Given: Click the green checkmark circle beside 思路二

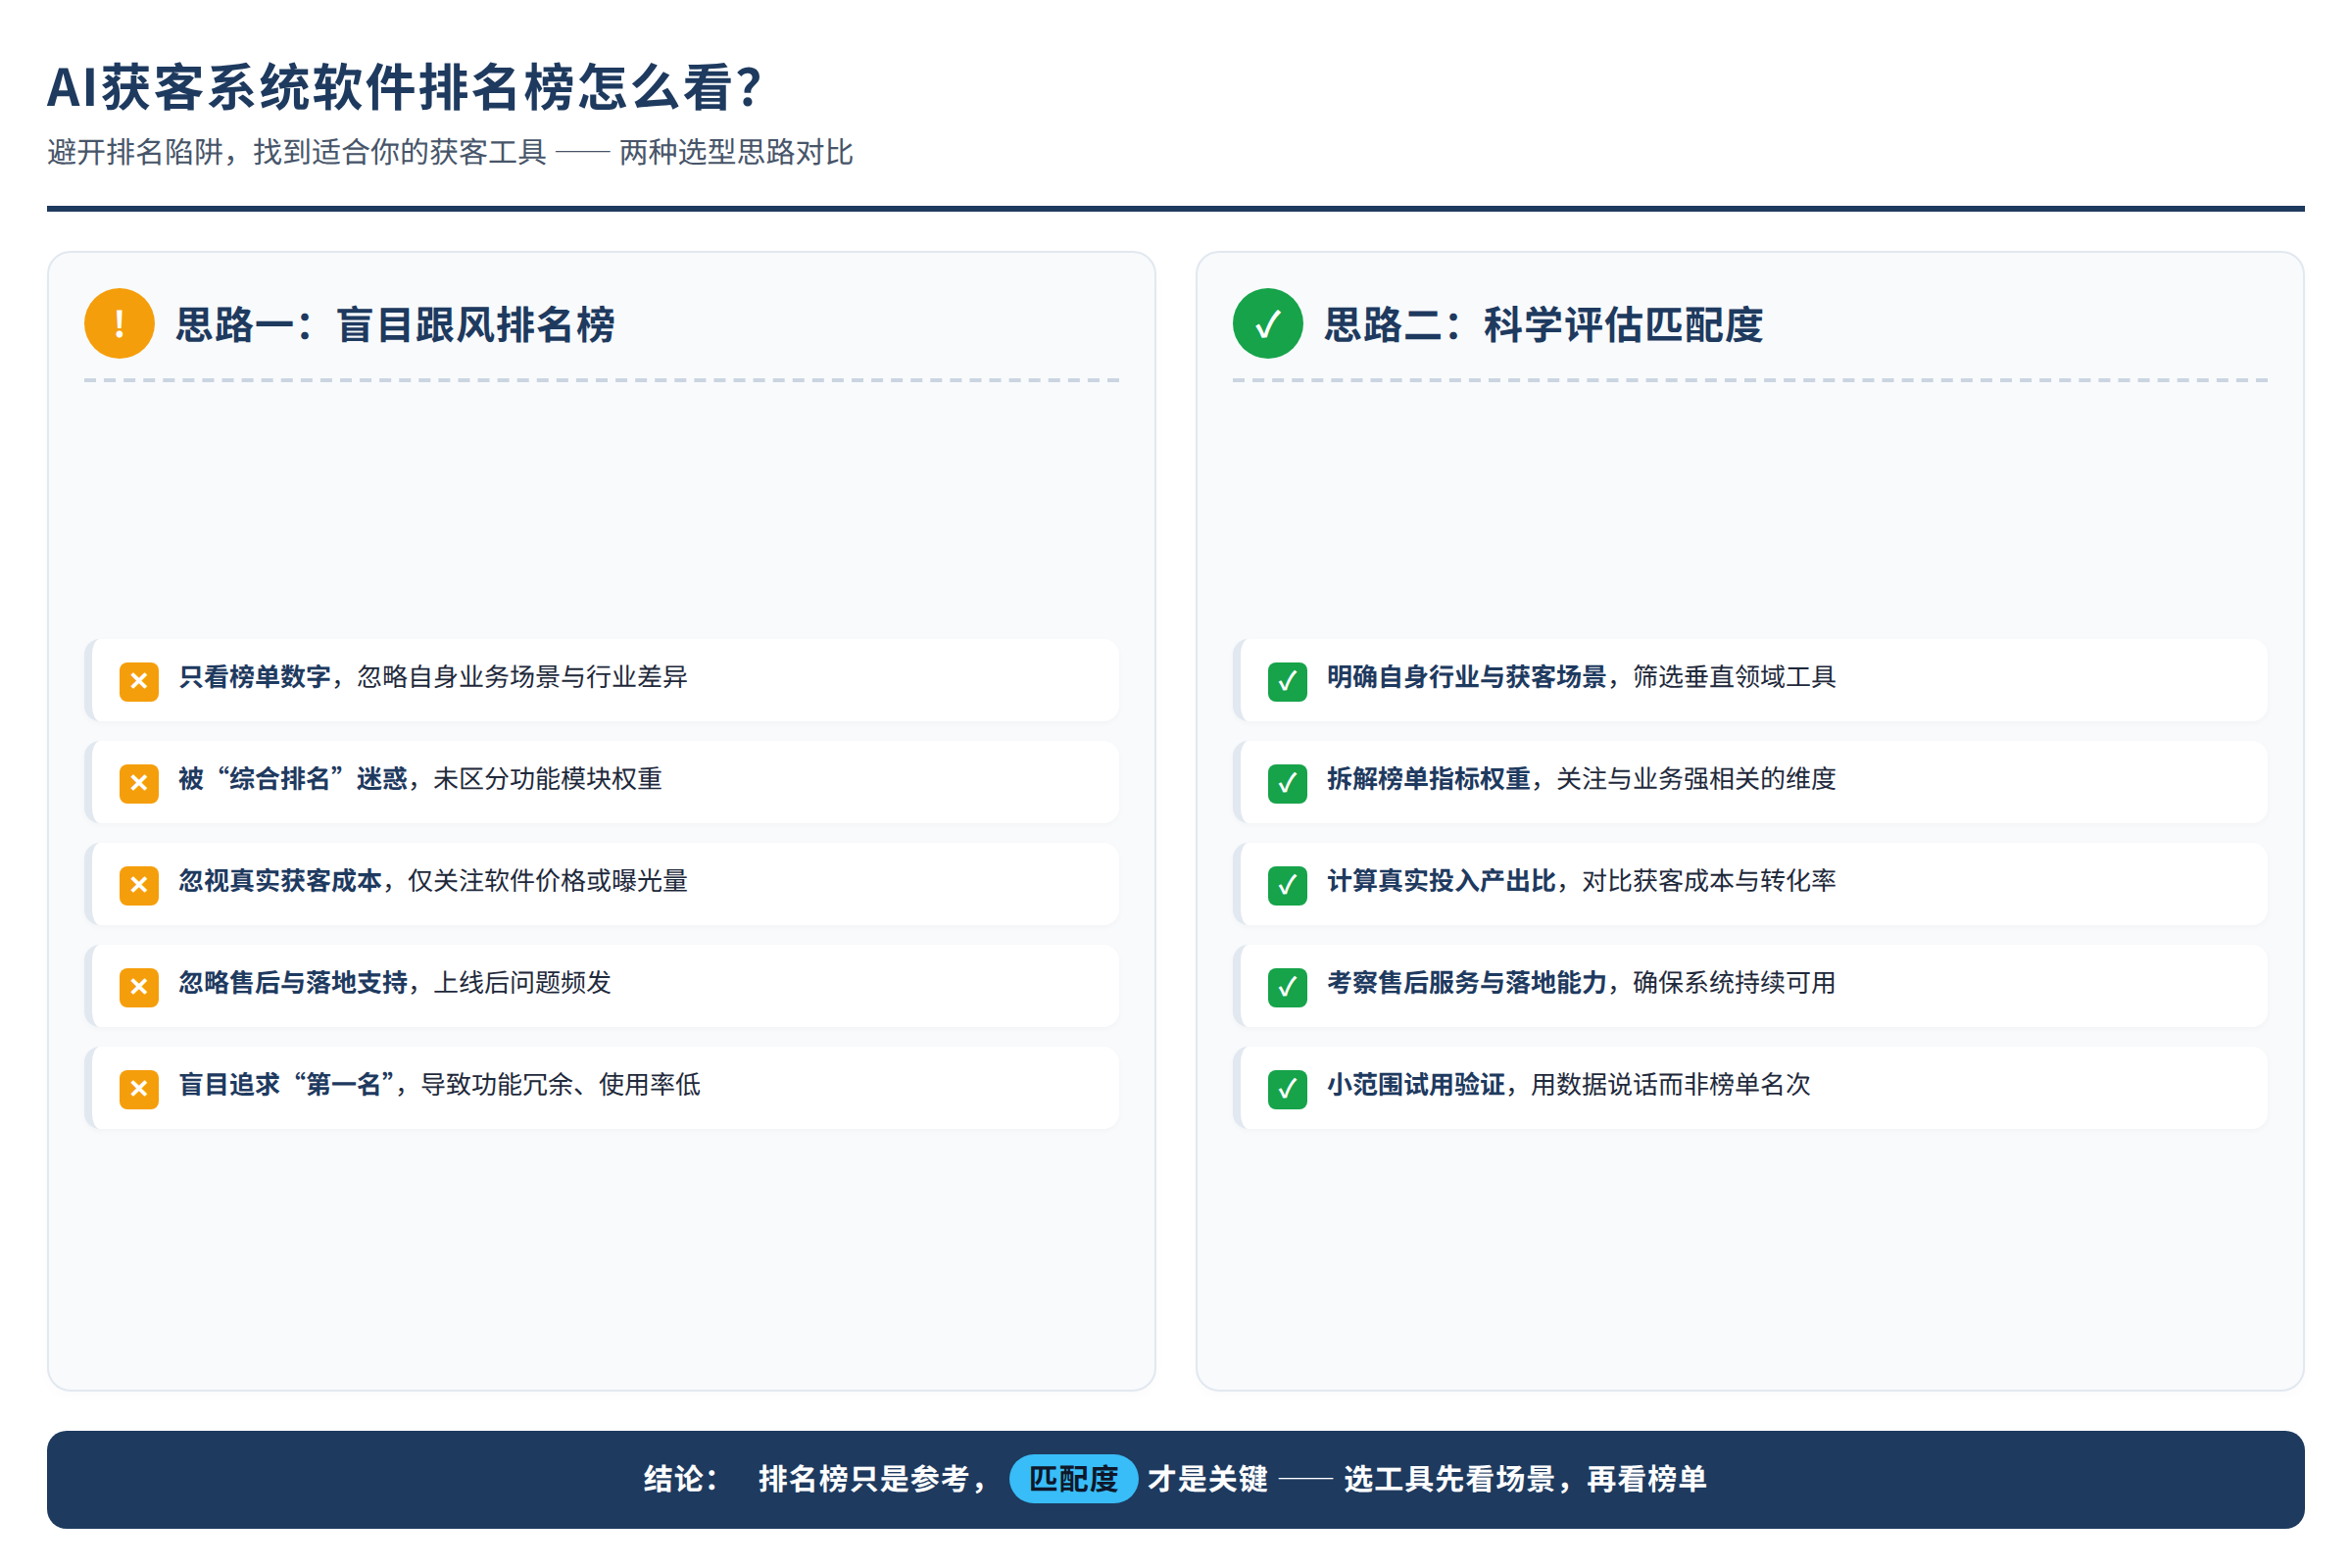Looking at the screenshot, I should (x=1267, y=323).
